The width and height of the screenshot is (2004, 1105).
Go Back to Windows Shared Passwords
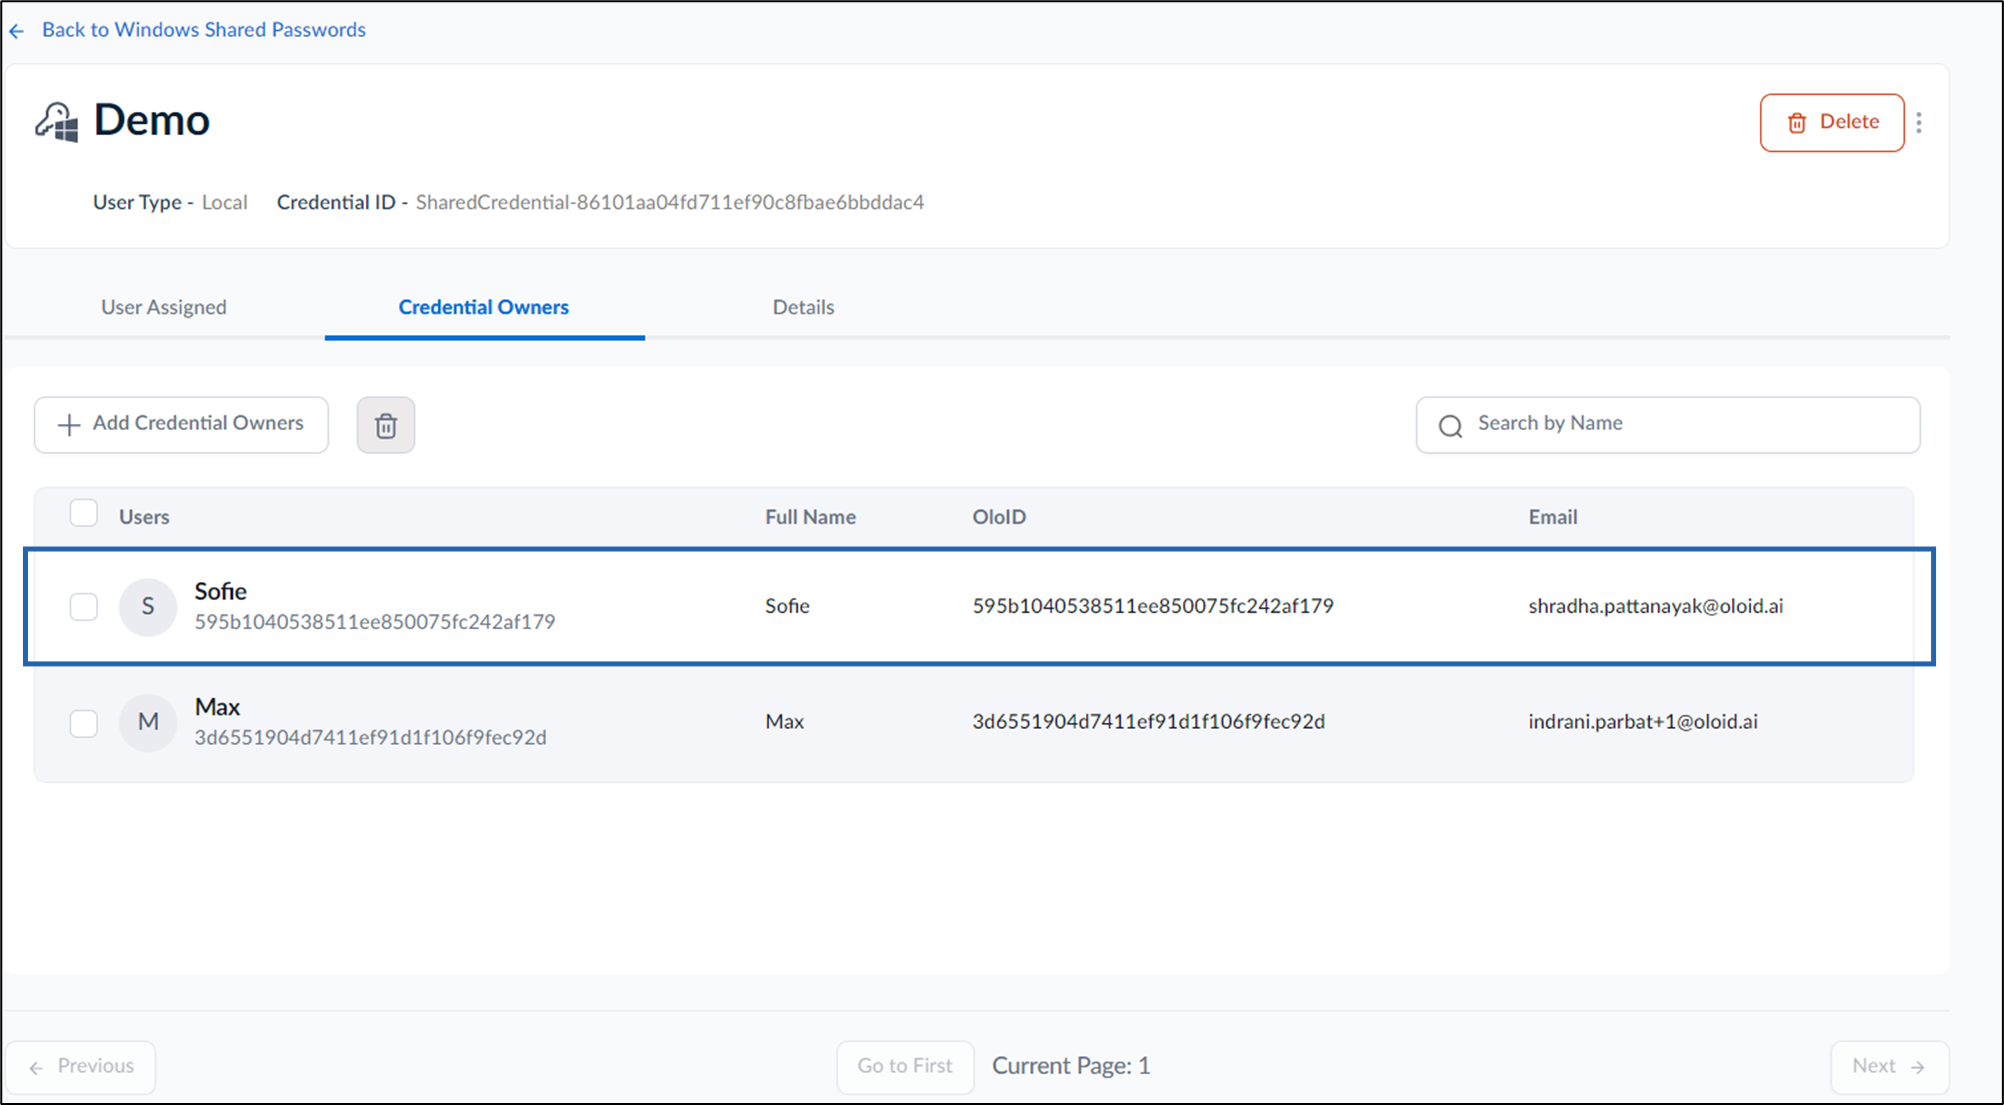[204, 30]
